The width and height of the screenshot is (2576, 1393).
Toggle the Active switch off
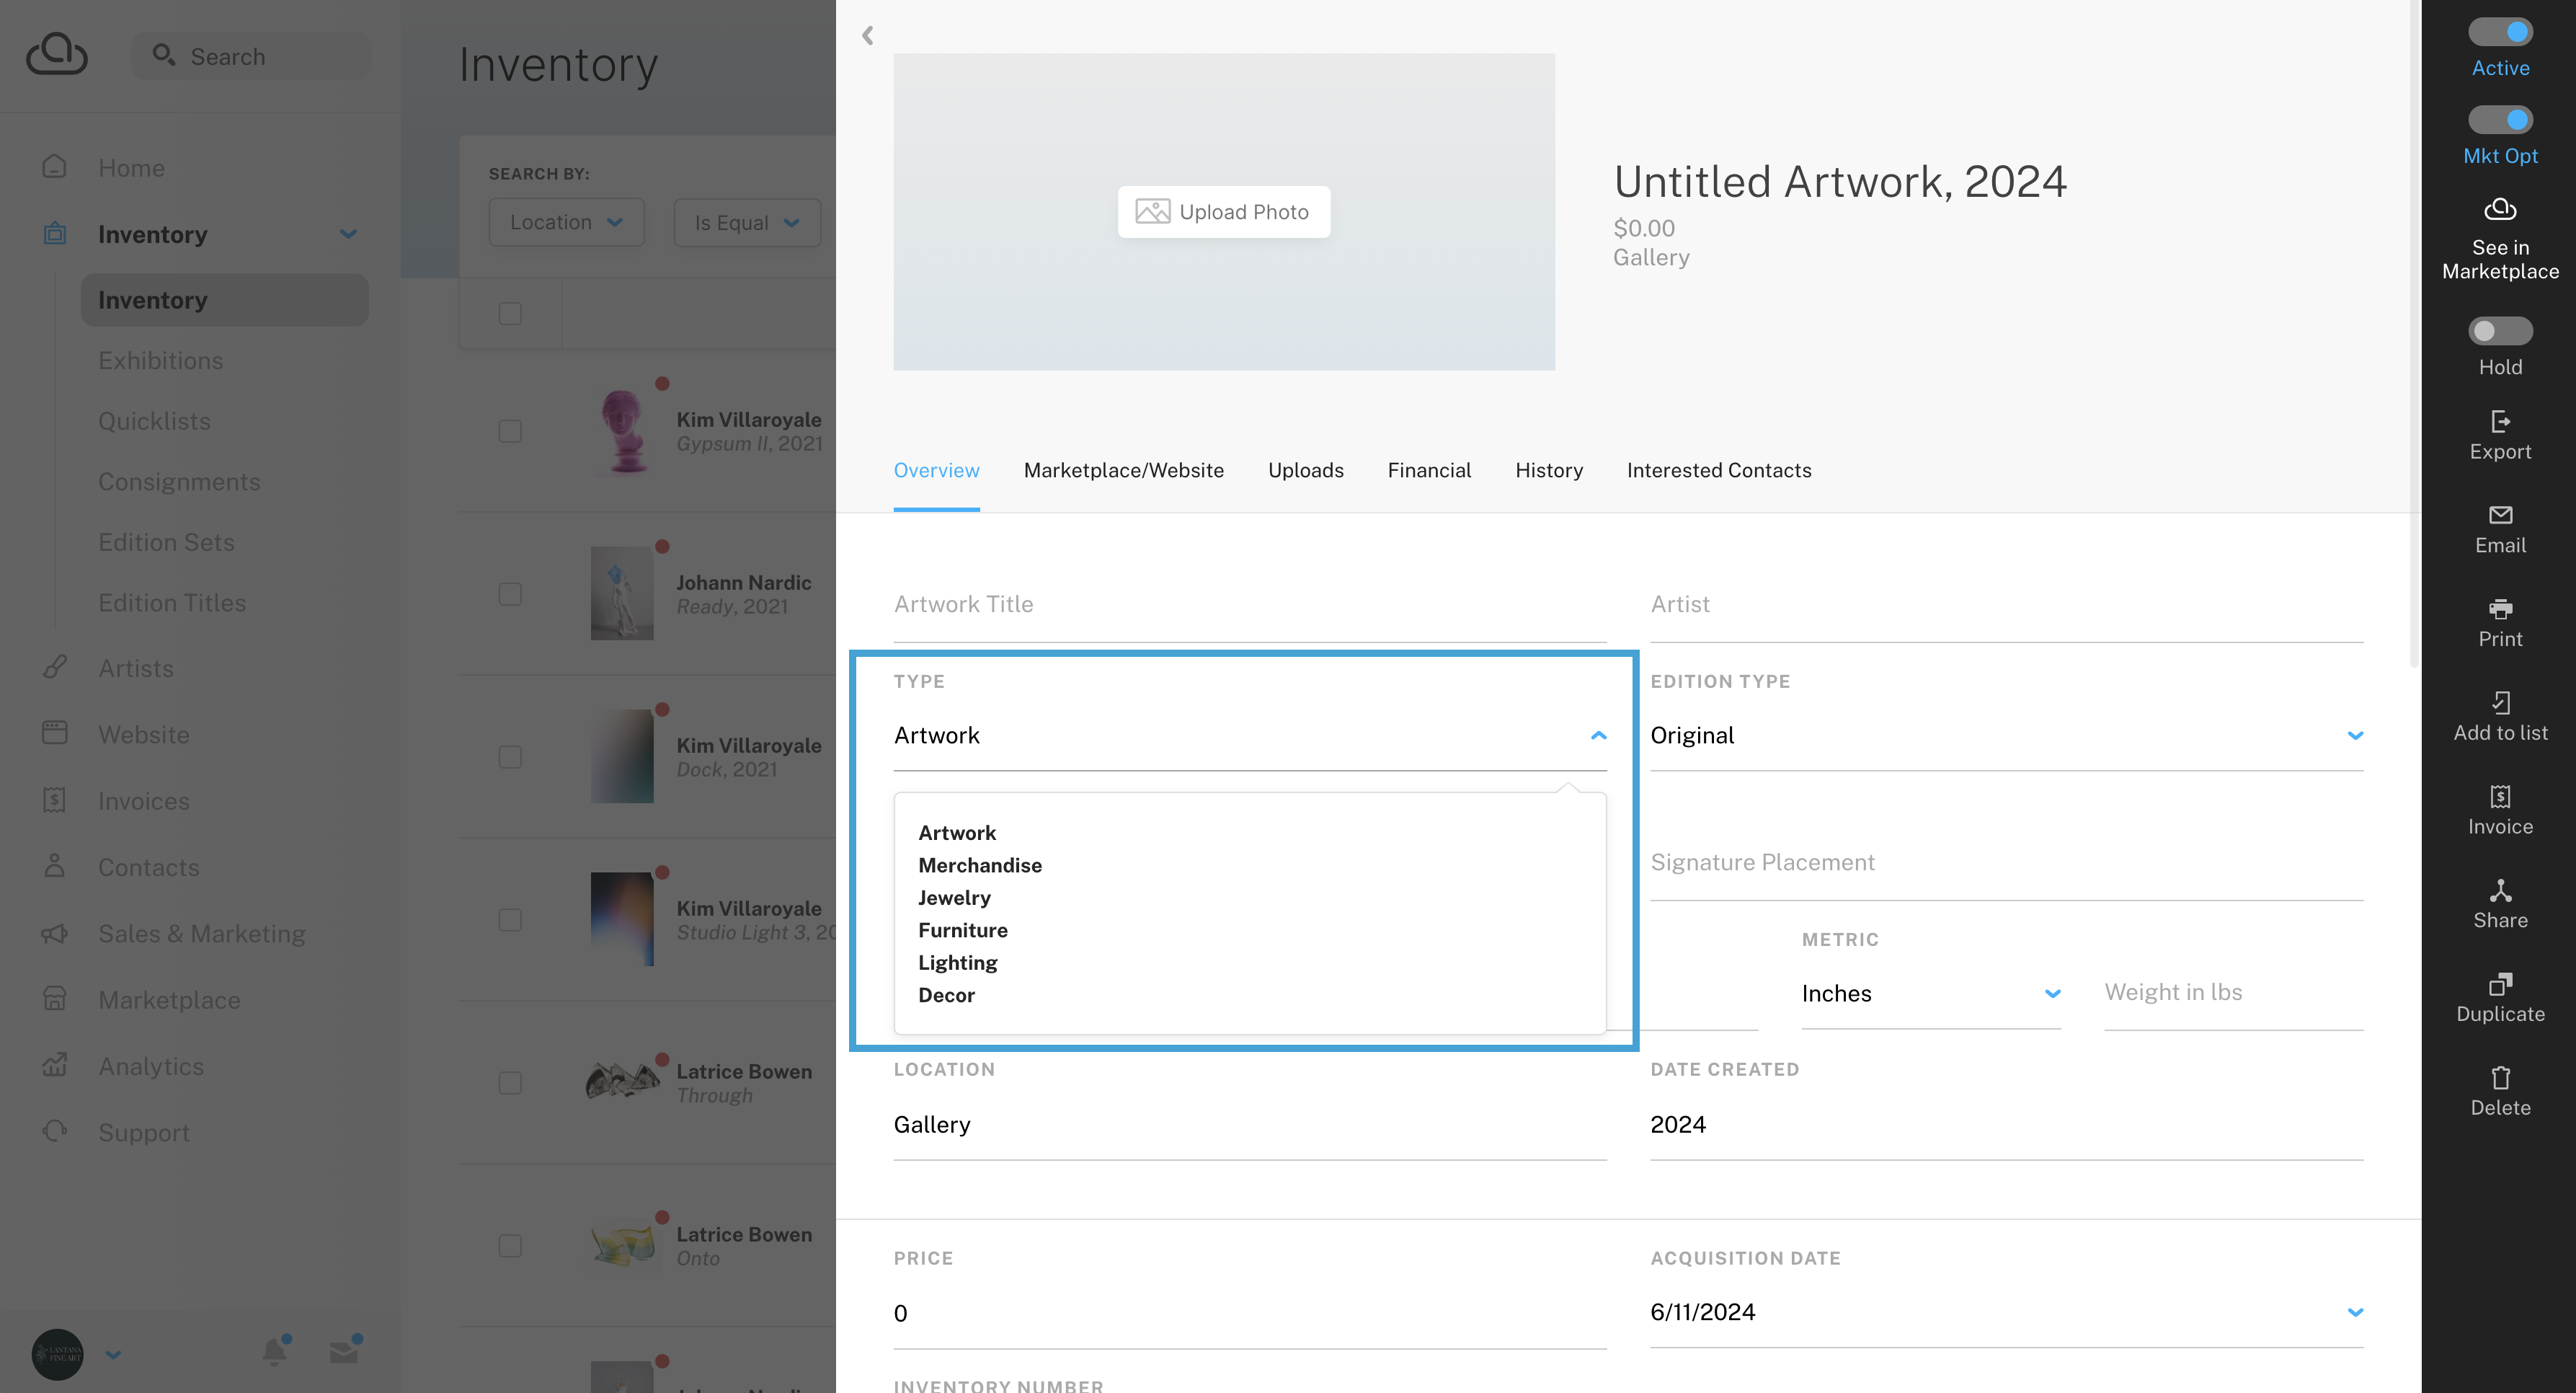click(x=2499, y=31)
